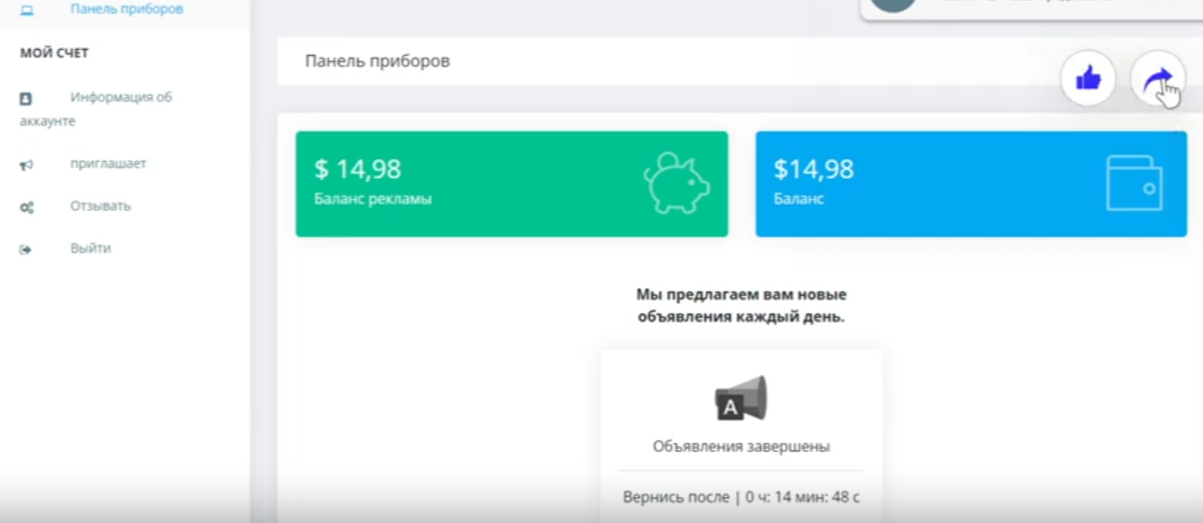Click the user avatar at the top right

pyautogui.click(x=893, y=4)
